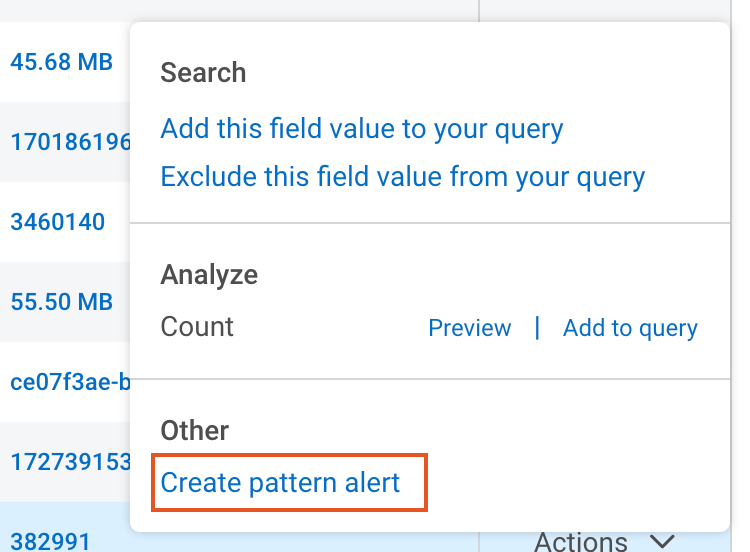Preview the Count analysis
The height and width of the screenshot is (552, 750).
tap(470, 328)
